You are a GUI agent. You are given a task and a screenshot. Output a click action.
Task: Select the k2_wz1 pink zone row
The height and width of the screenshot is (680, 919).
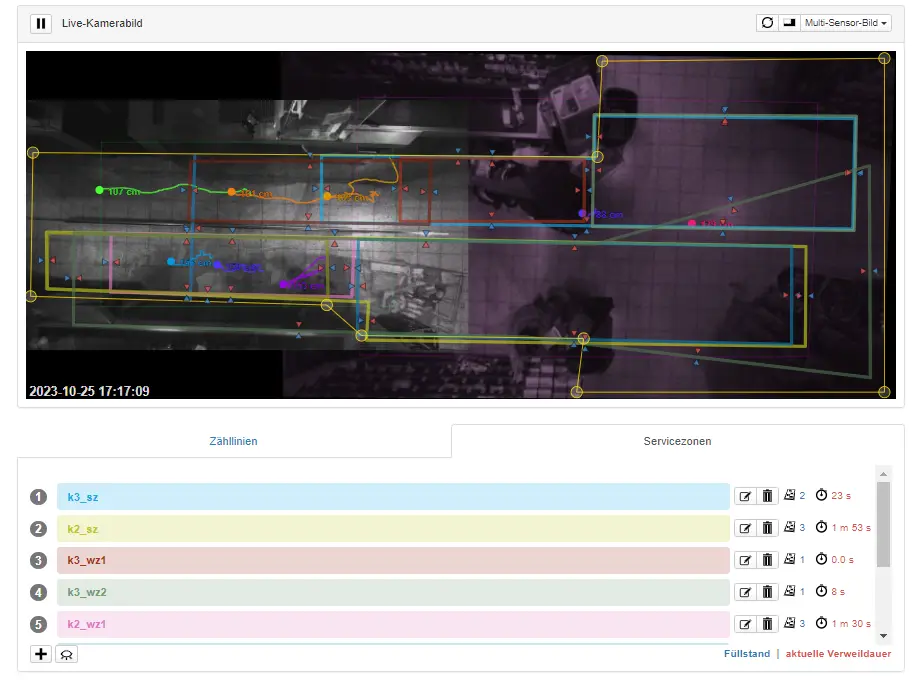pyautogui.click(x=392, y=624)
